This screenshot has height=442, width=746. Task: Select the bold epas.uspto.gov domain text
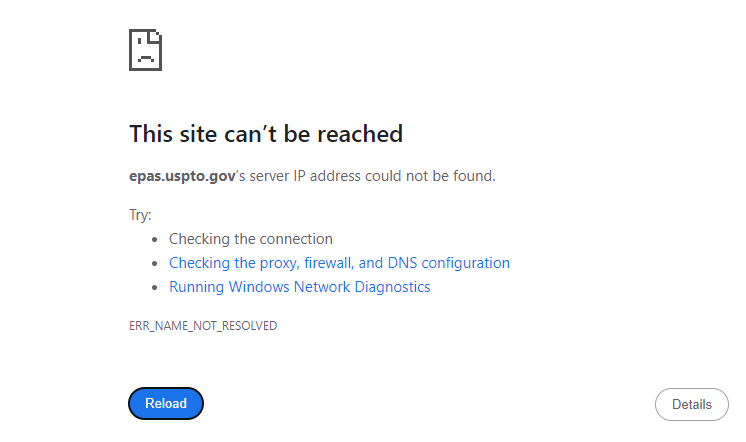(x=182, y=176)
